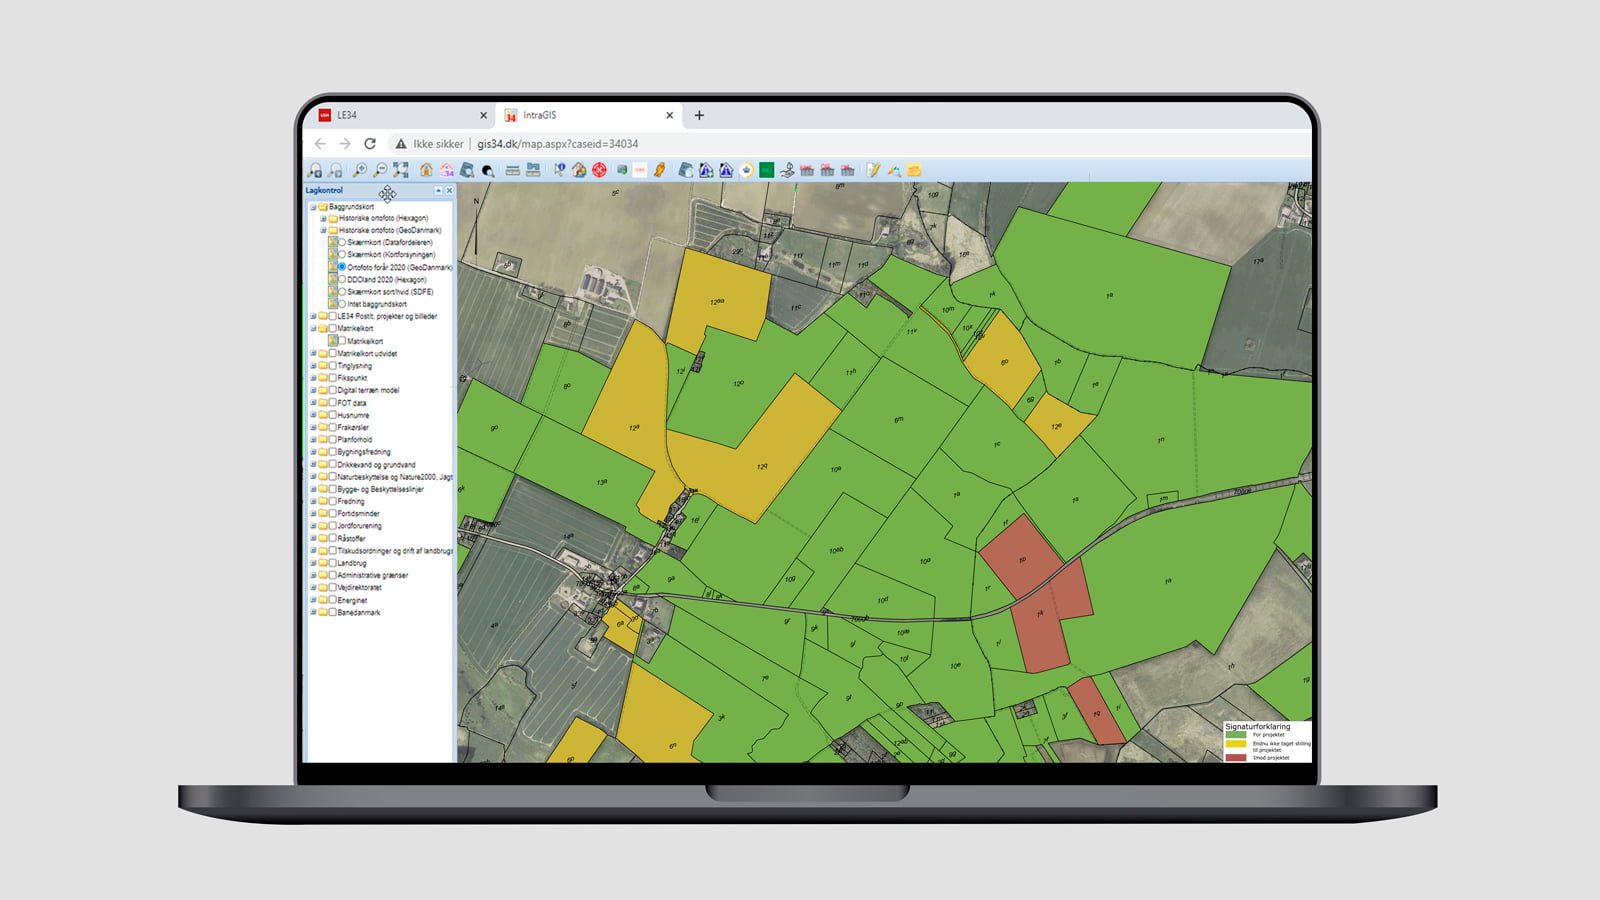Click the yellow parcel labeled 12aa
Screen dimensions: 1600x900
[x=715, y=300]
